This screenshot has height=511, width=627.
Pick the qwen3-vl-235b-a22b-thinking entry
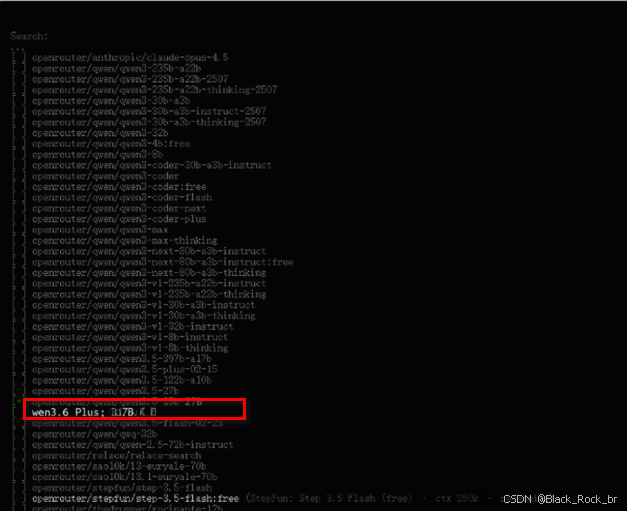tap(149, 294)
